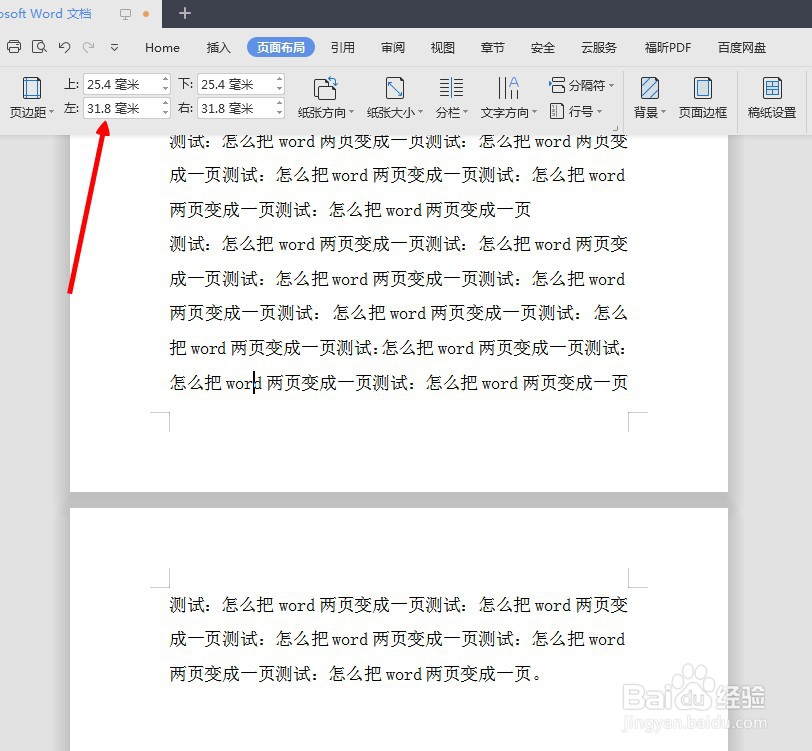Decrease the bottom margin with down stepper
Screen dimensions: 812x751
(280, 89)
